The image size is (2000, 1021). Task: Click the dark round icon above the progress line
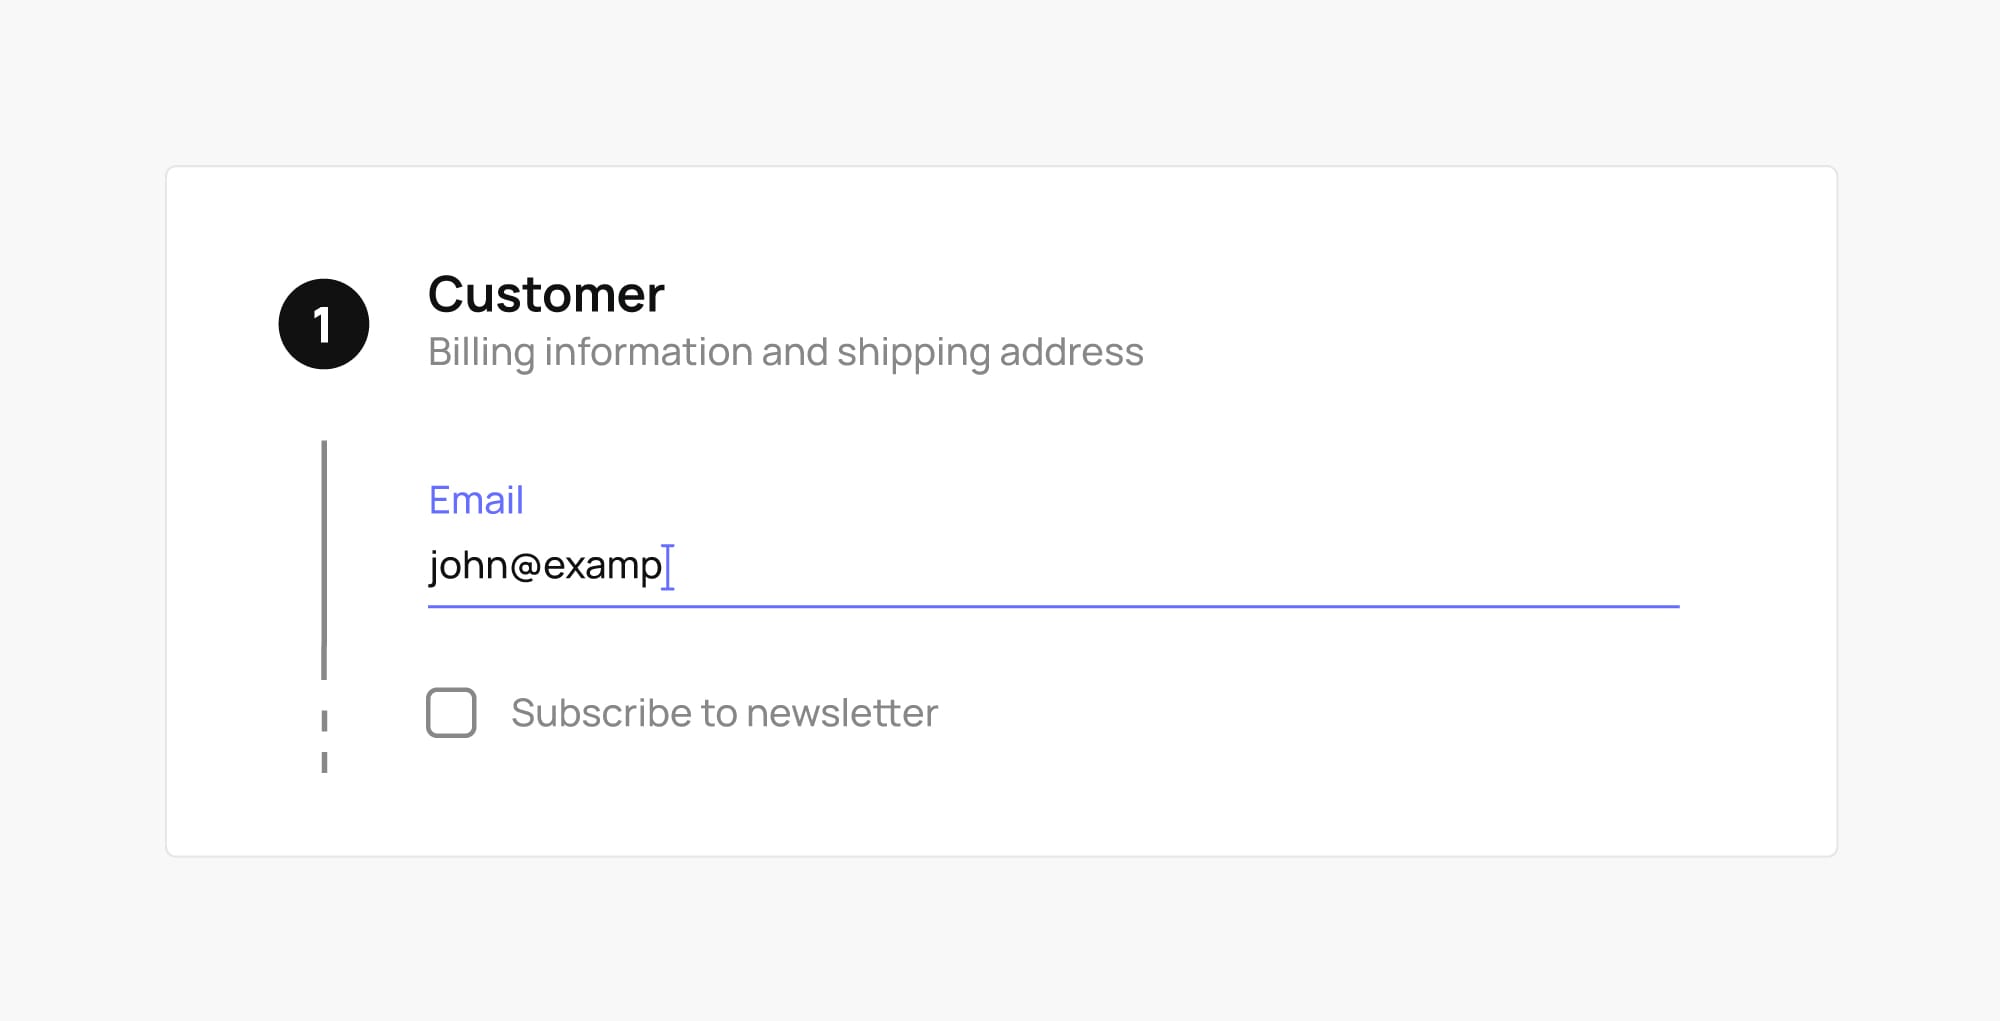[322, 322]
